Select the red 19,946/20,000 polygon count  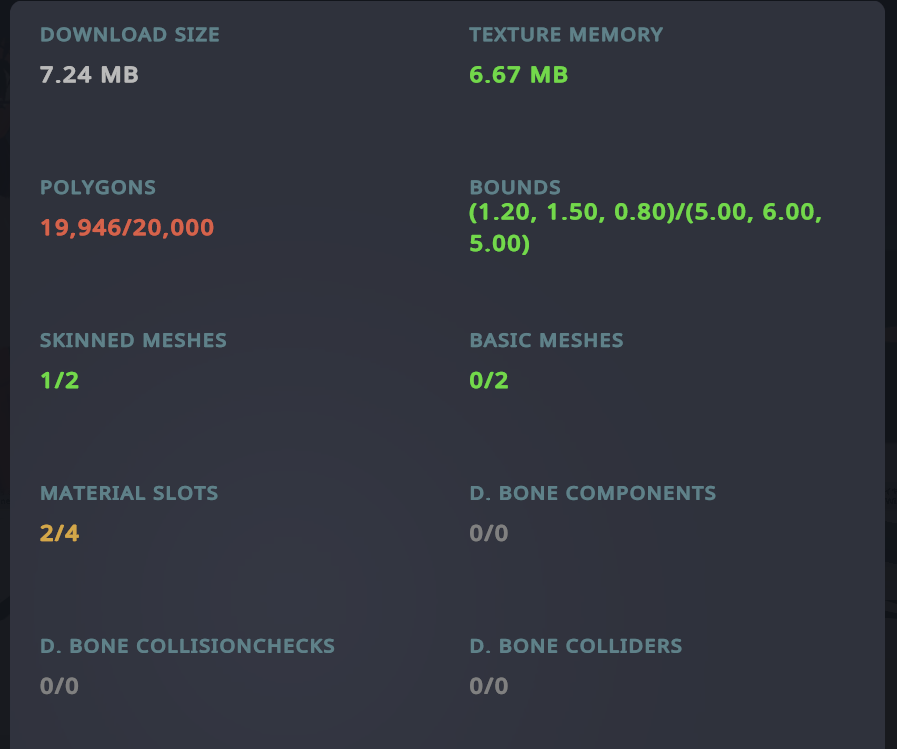click(126, 228)
